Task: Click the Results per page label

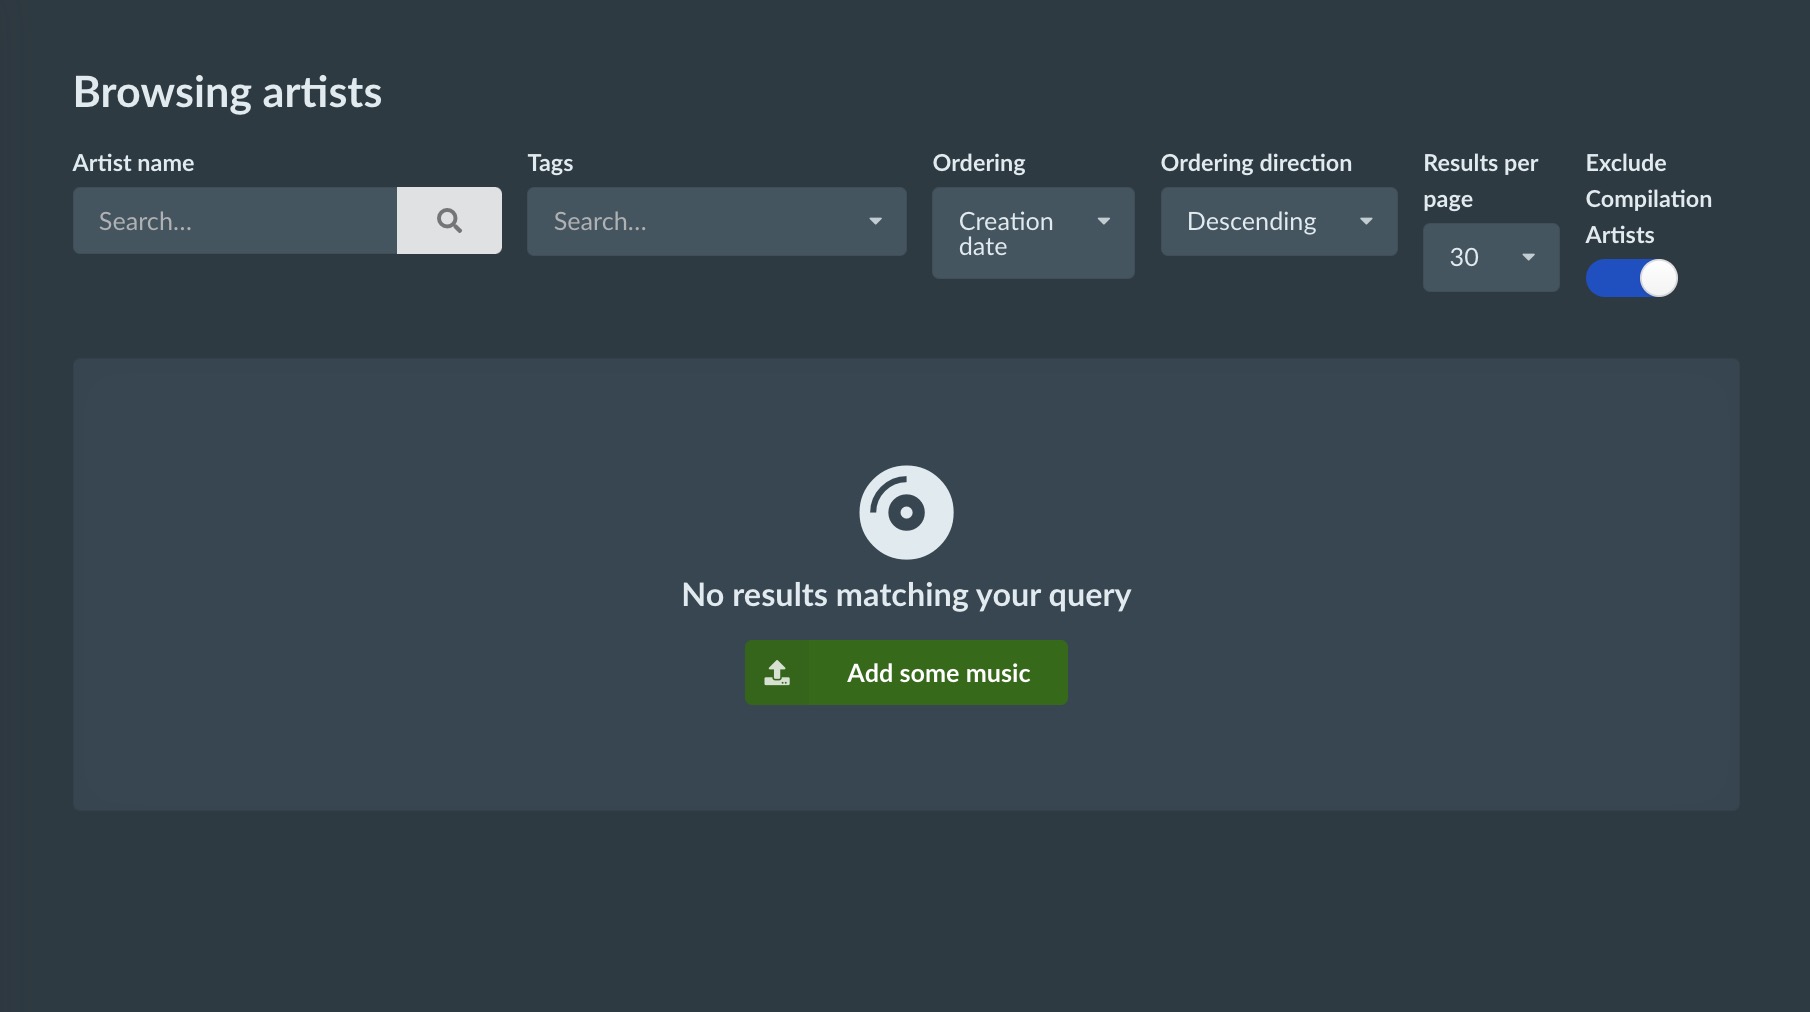Action: pyautogui.click(x=1480, y=180)
